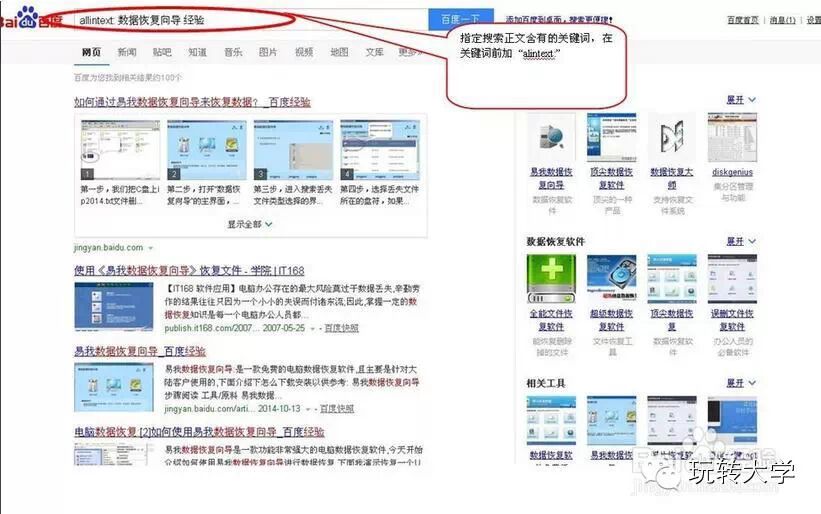This screenshot has height=514, width=821.
Task: Open the 贴吧 tab
Action: (x=162, y=52)
